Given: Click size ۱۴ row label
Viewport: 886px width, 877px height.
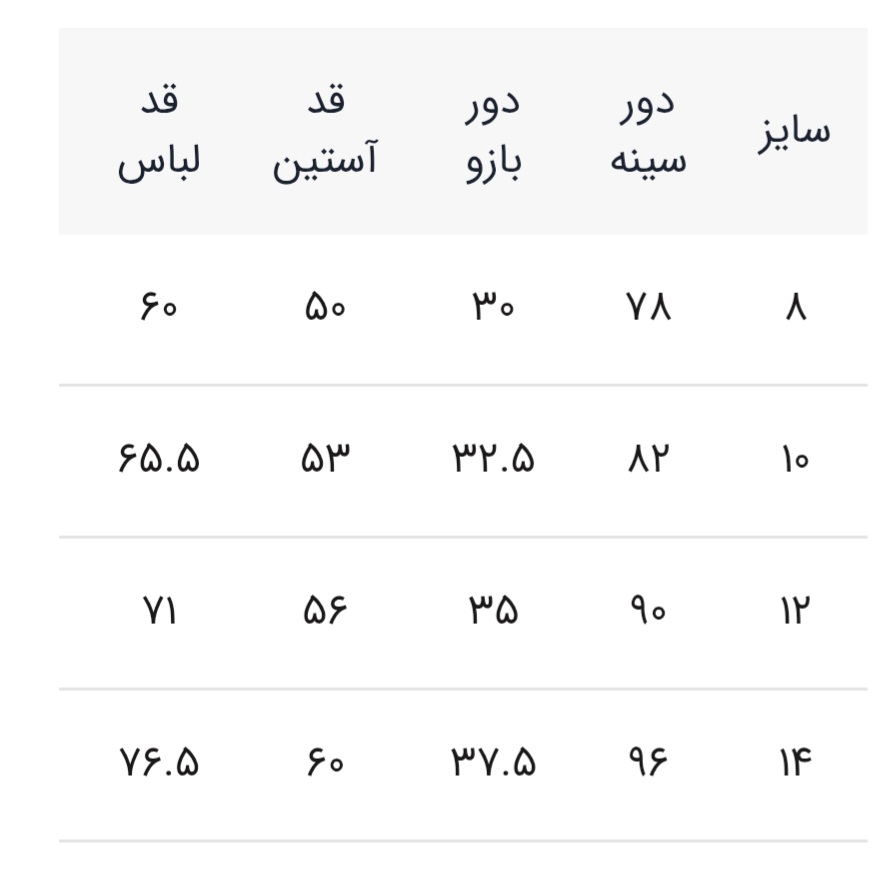Looking at the screenshot, I should tap(795, 764).
